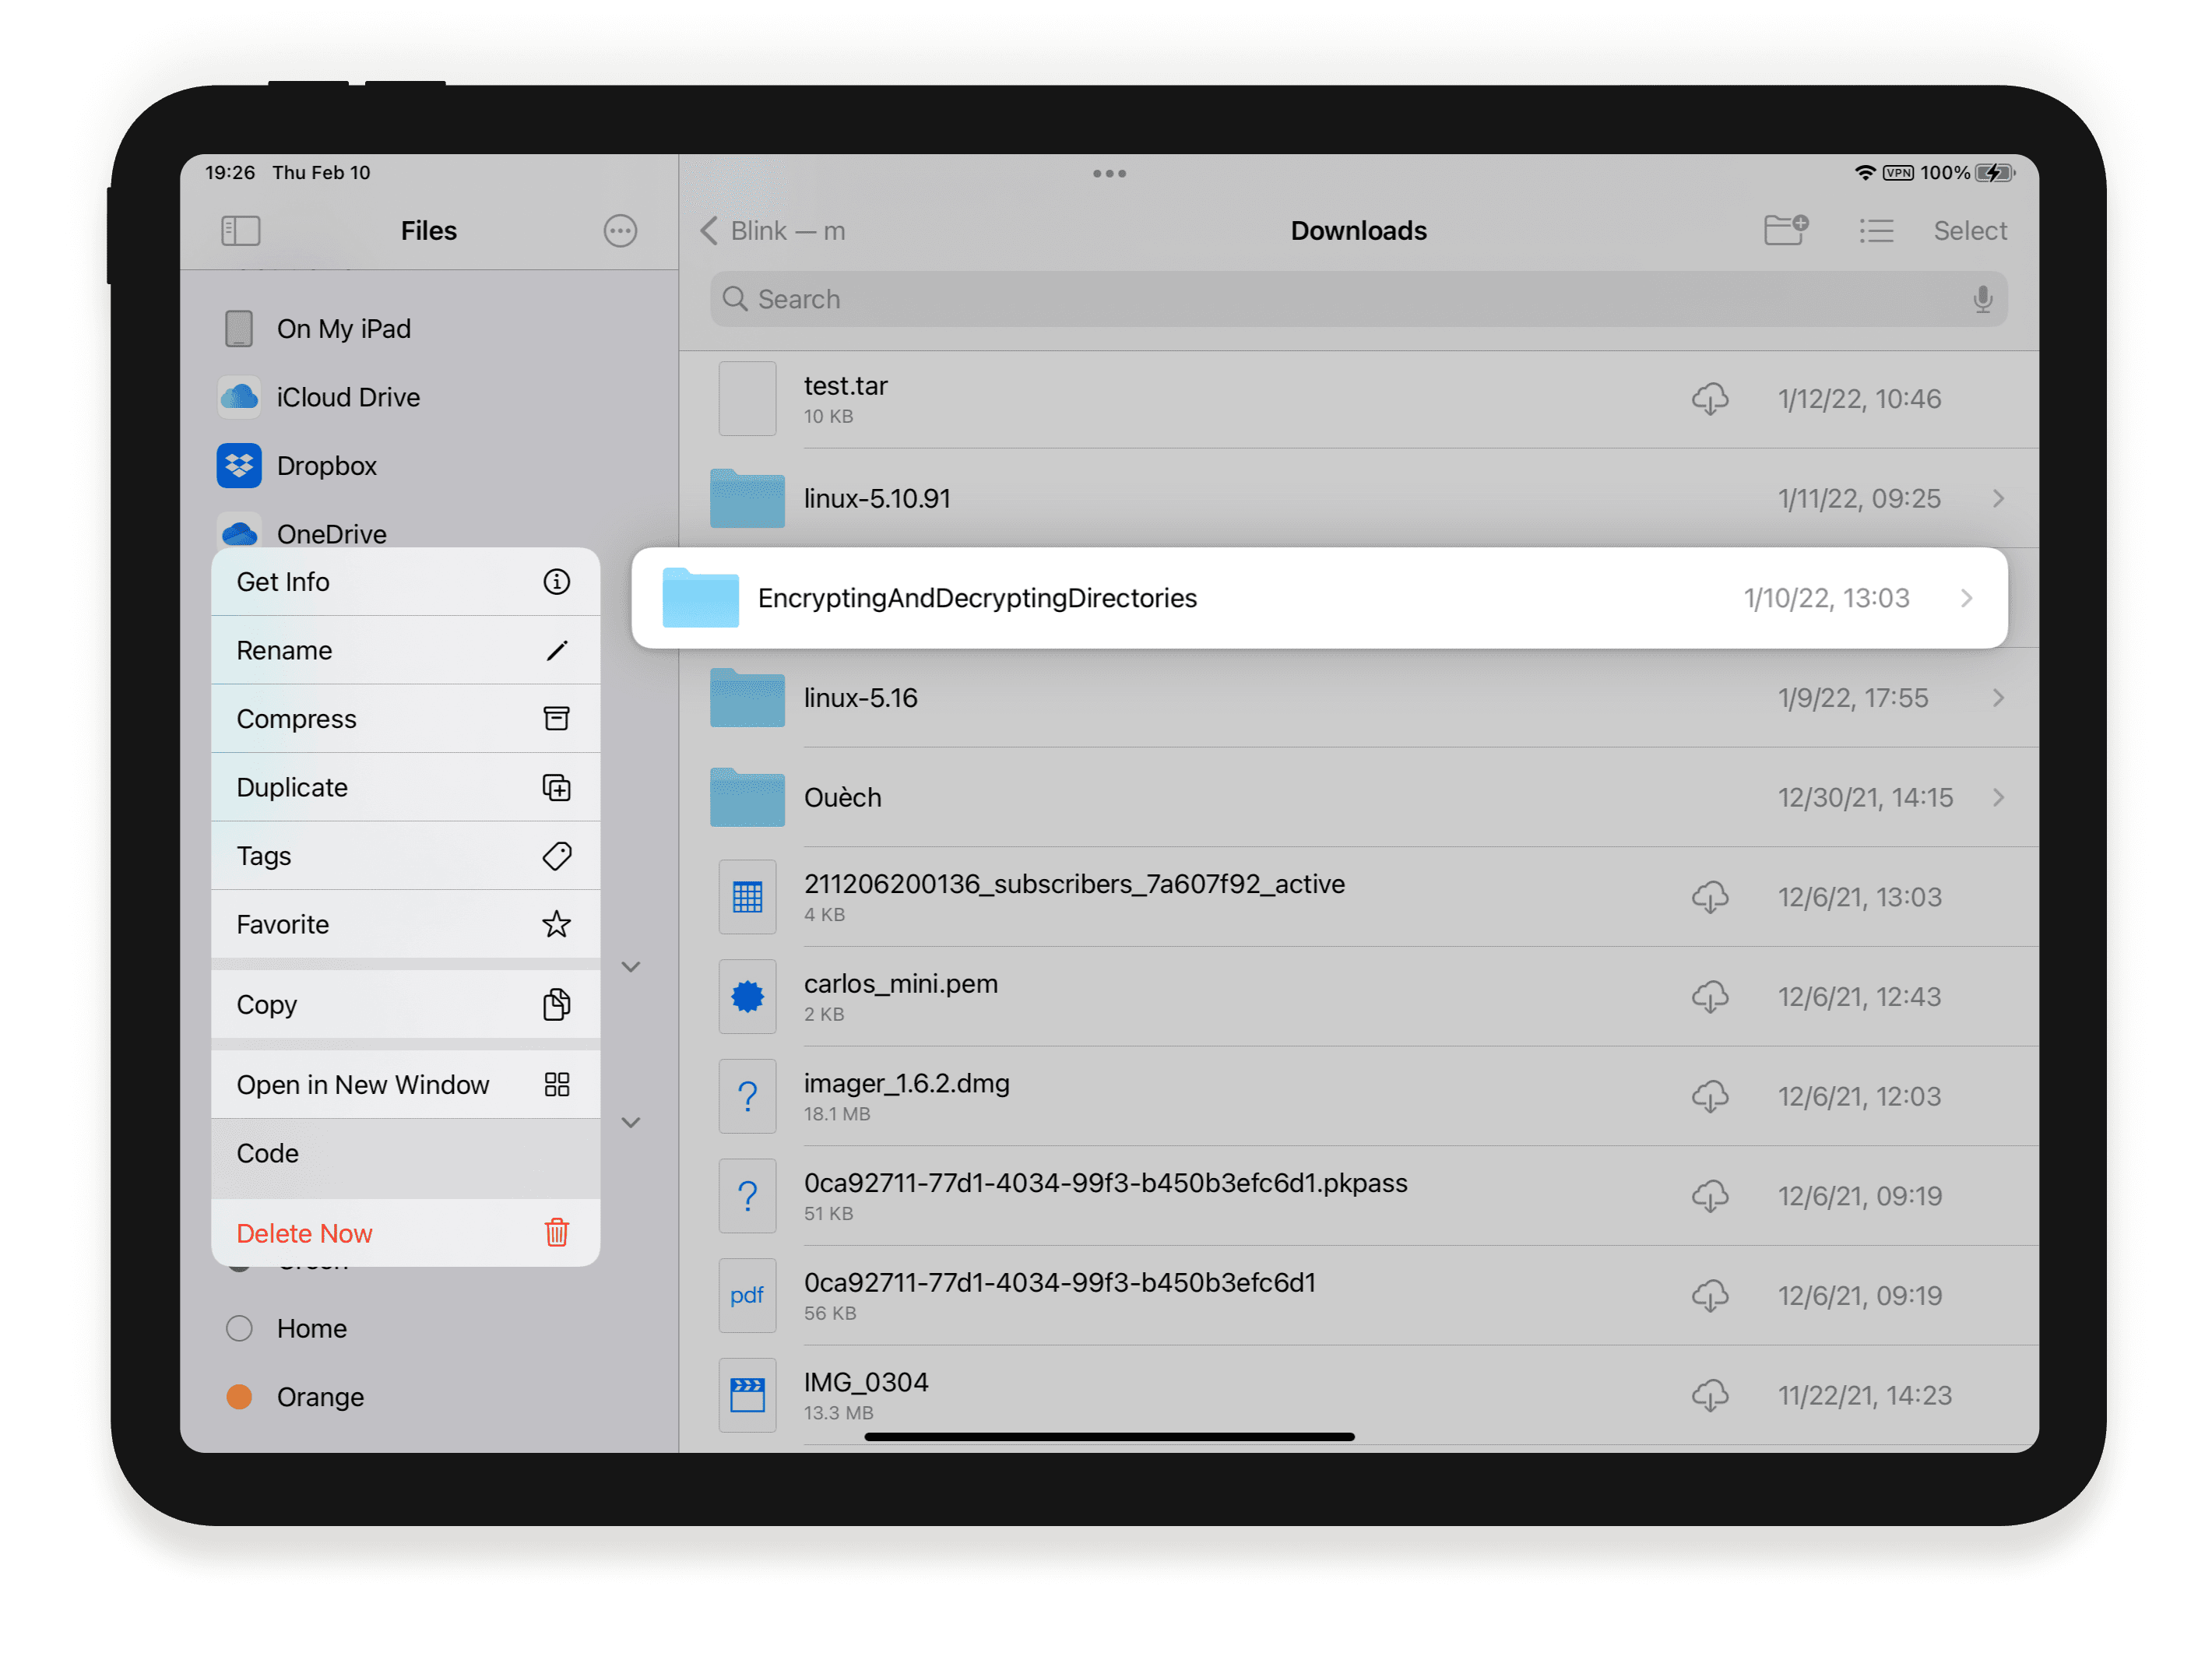Screen dimensions: 2212x1667
Task: Select the Home tag circle
Action: [x=239, y=1328]
